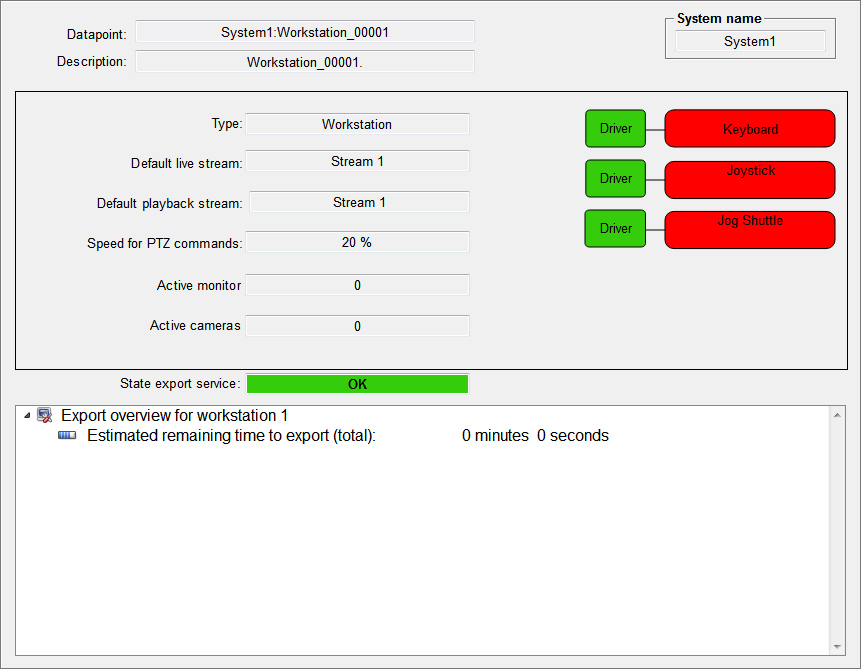Click the green OK state export indicator
The height and width of the screenshot is (669, 861).
pyautogui.click(x=357, y=384)
